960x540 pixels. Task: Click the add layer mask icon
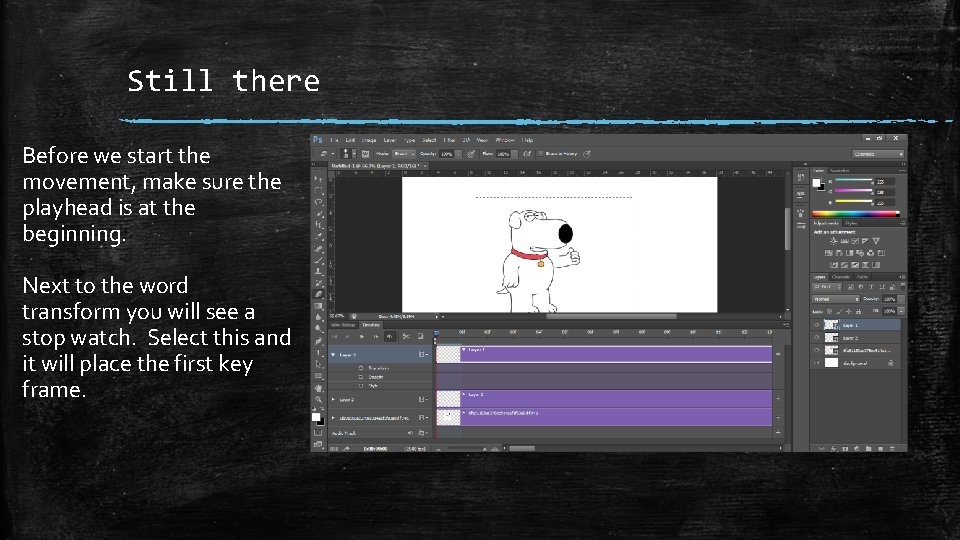tap(845, 449)
